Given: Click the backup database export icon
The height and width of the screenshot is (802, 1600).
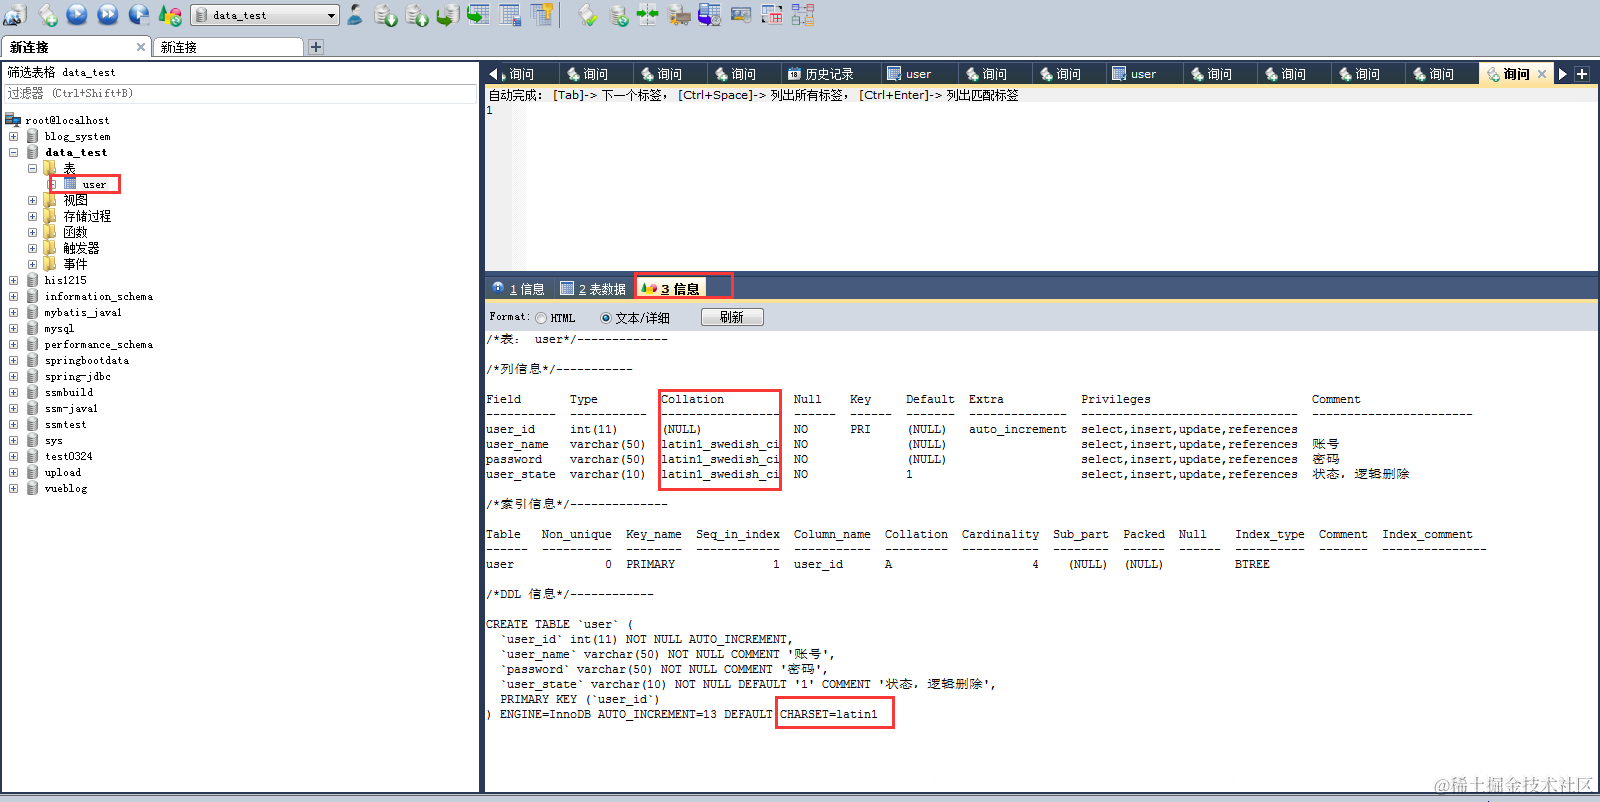Looking at the screenshot, I should pos(416,15).
